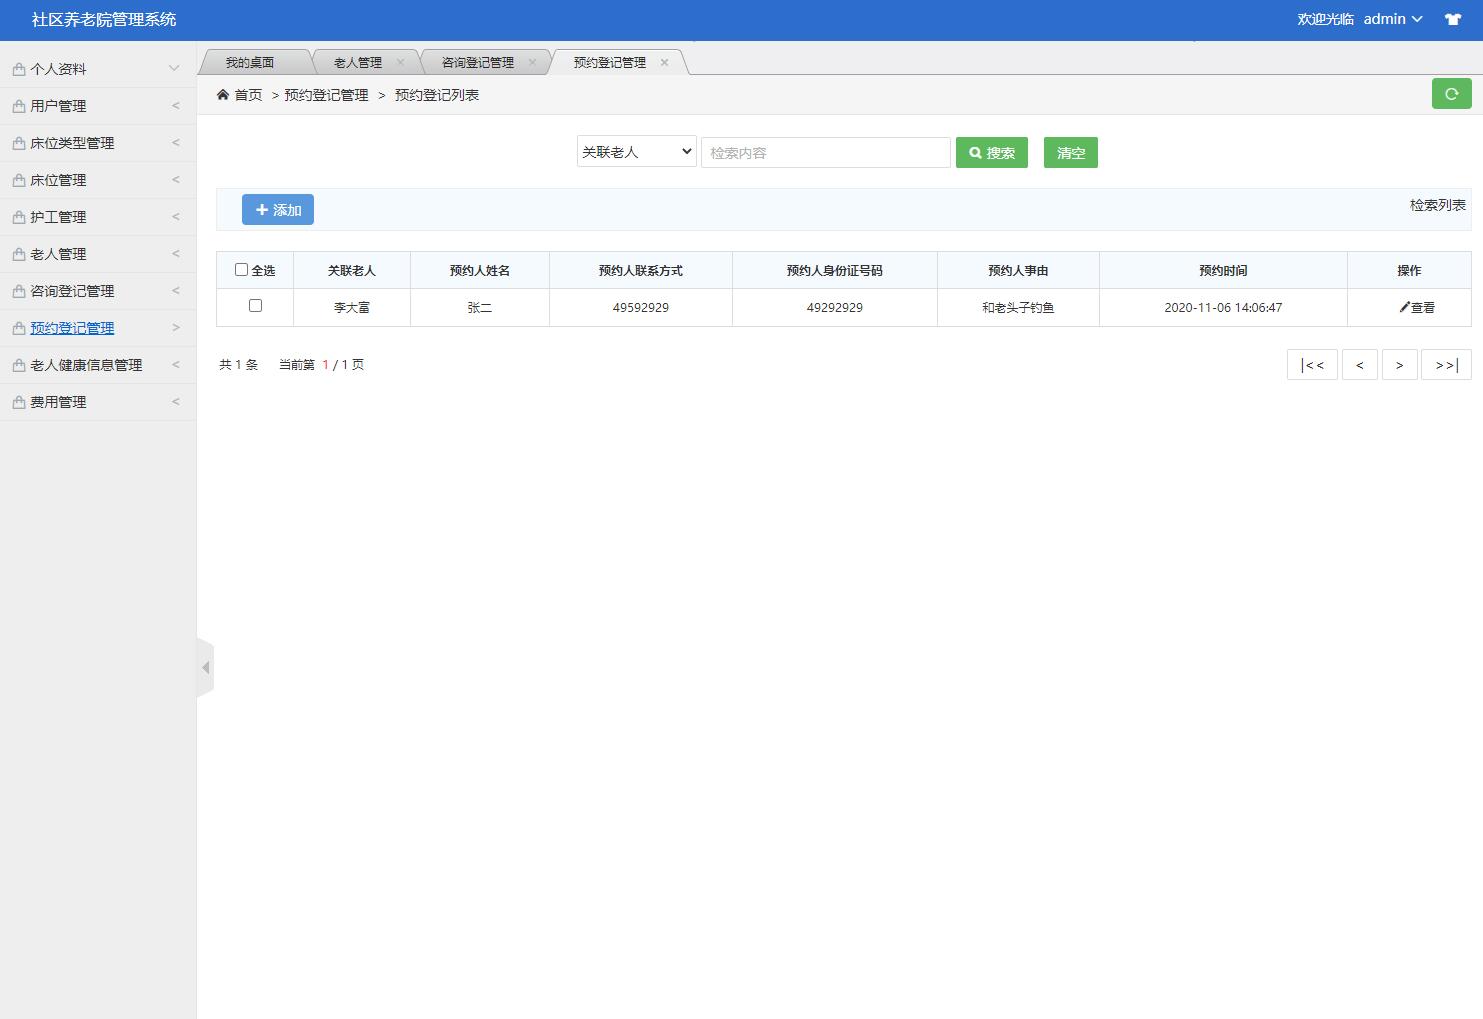Click the theme shirt icon in the header
Screen dimensions: 1483x1019
point(1452,19)
